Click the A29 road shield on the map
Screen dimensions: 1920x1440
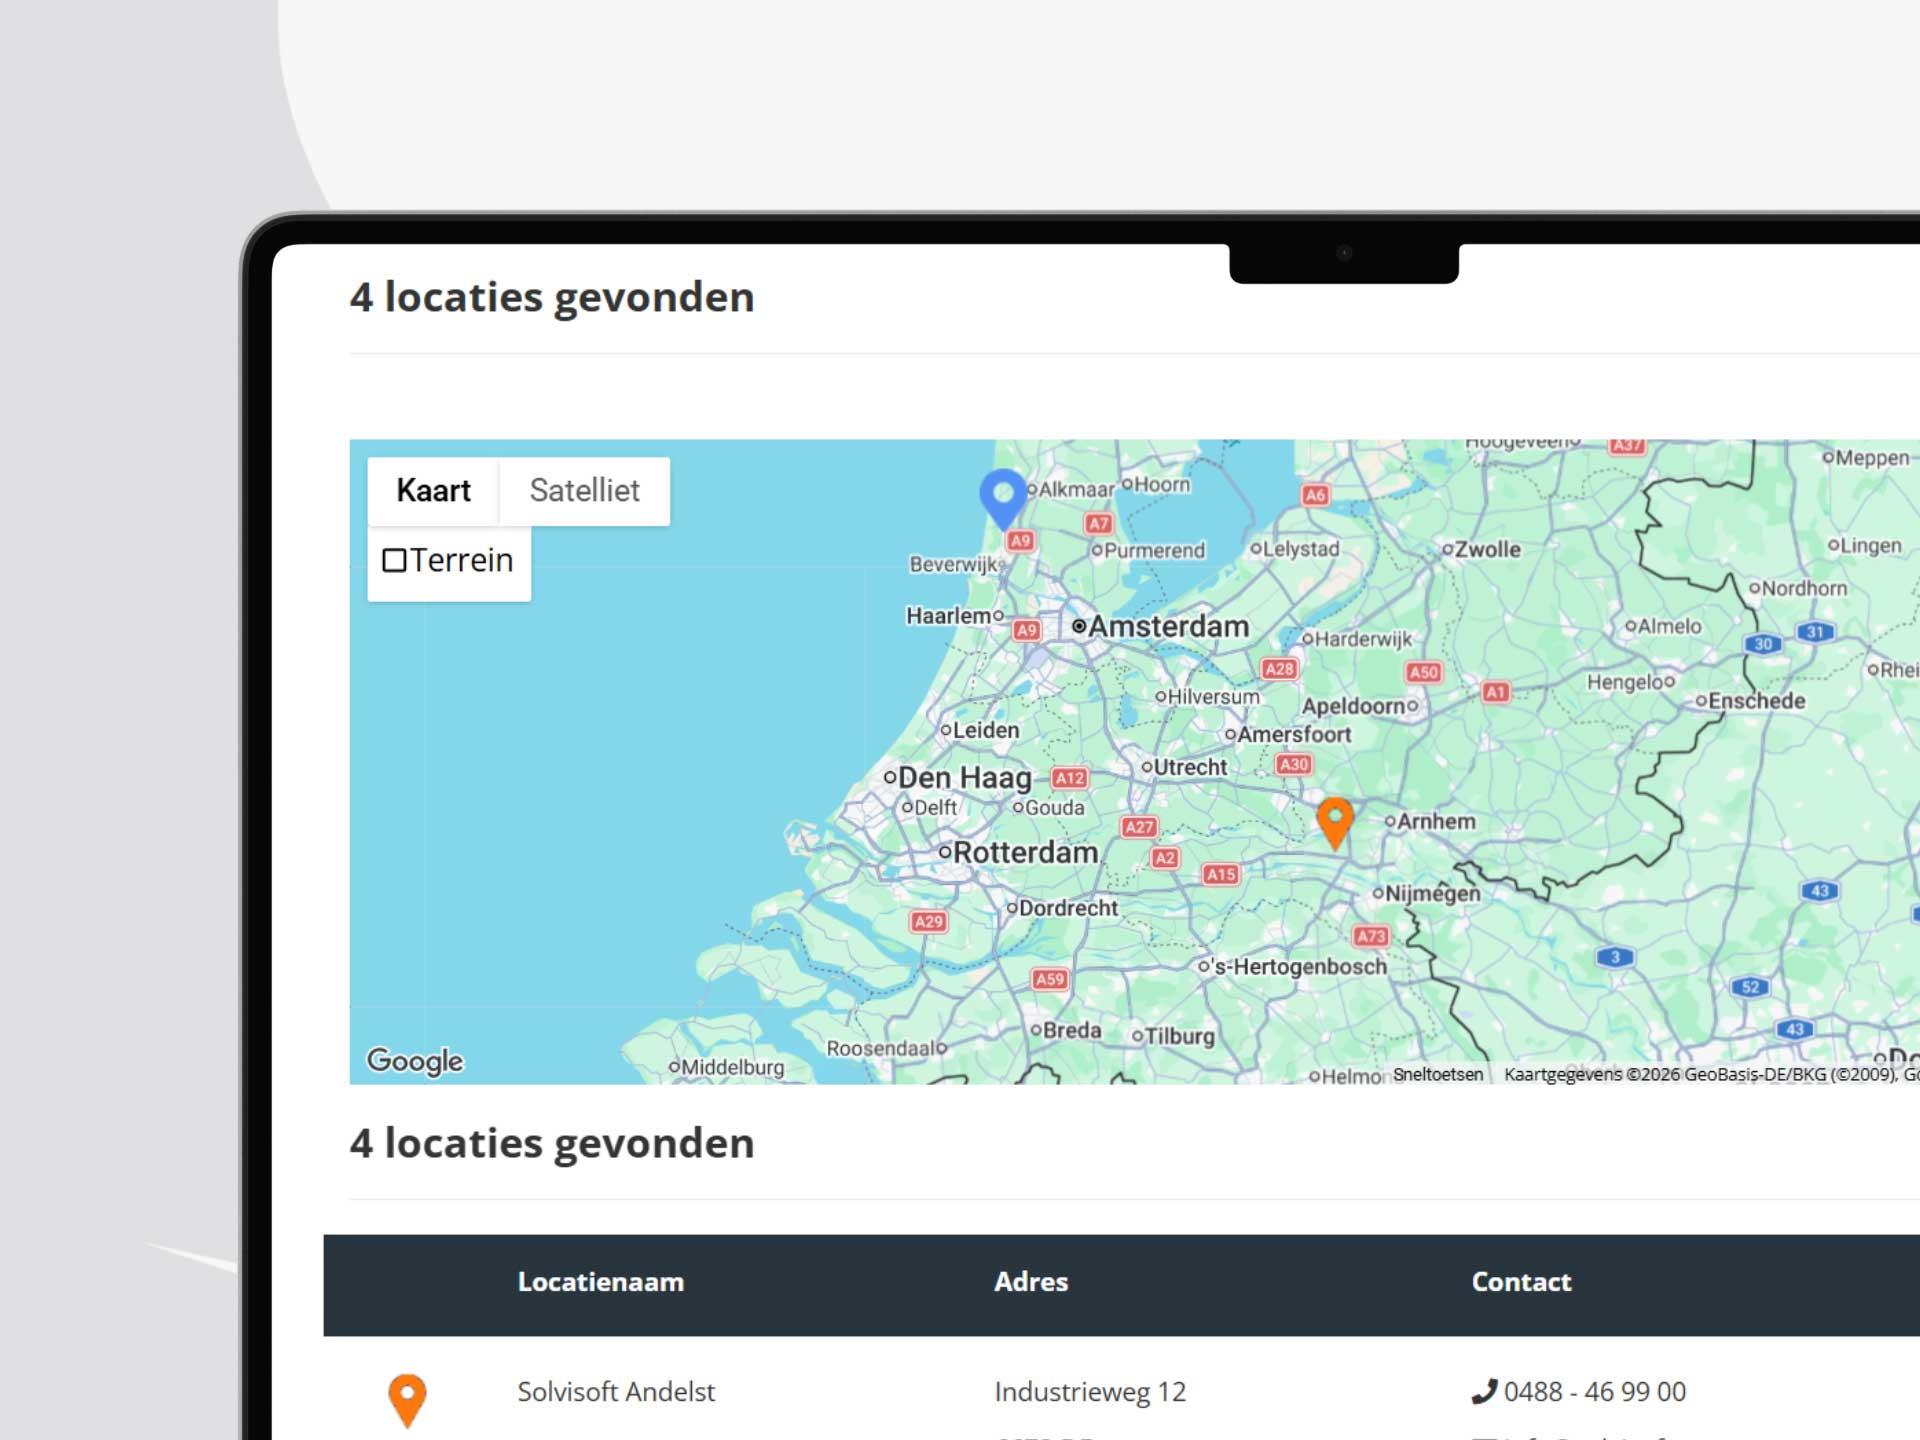(928, 921)
